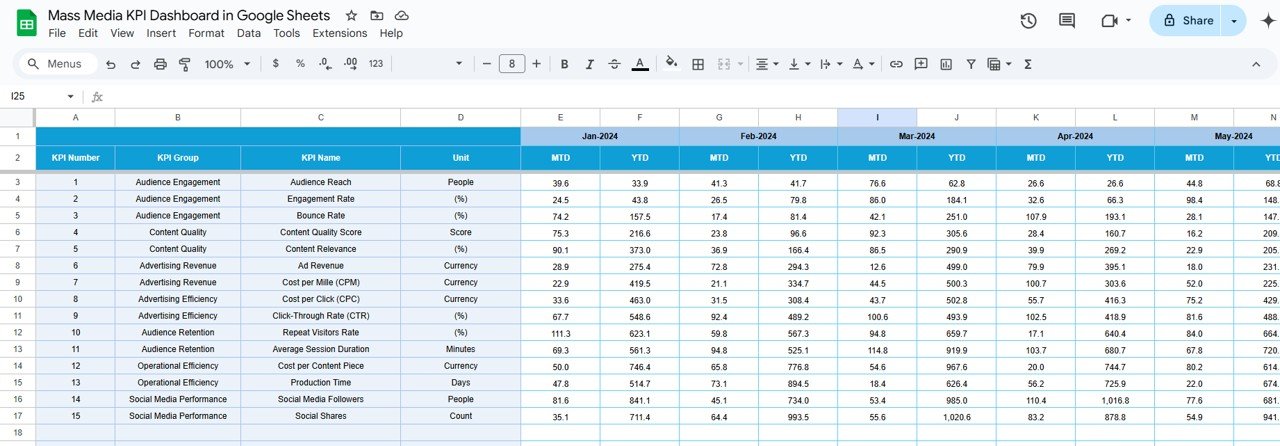1280x446 pixels.
Task: Toggle strikethrough formatting
Action: [614, 64]
